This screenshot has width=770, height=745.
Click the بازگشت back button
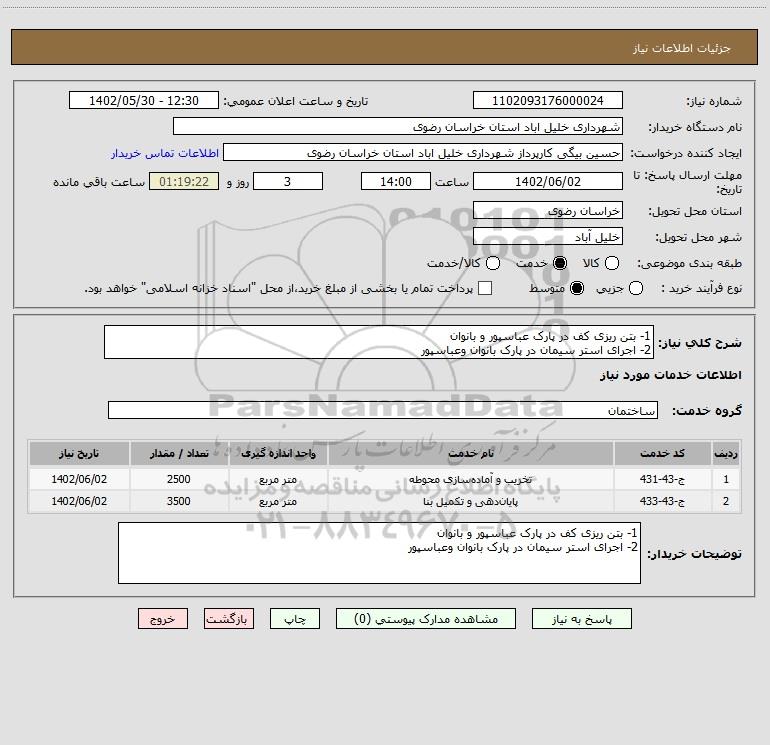click(229, 619)
